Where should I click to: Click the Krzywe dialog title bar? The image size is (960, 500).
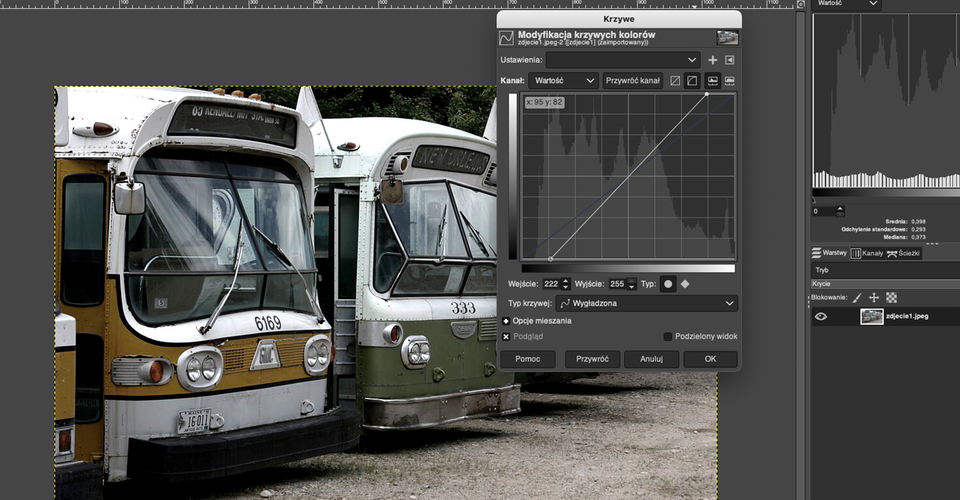click(x=619, y=19)
